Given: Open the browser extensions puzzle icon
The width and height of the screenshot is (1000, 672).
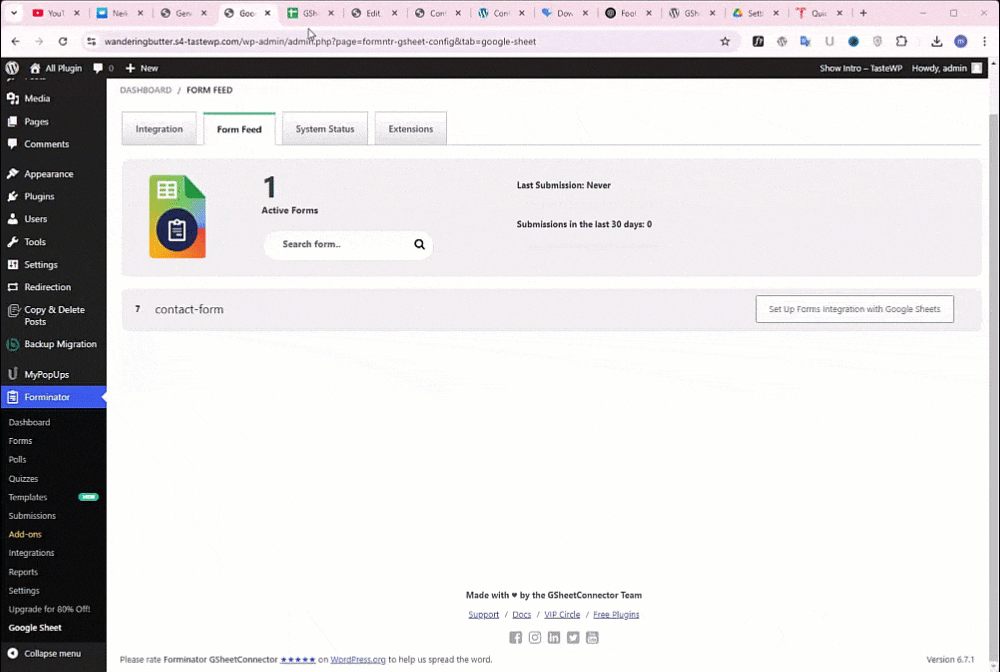Looking at the screenshot, I should pos(901,41).
